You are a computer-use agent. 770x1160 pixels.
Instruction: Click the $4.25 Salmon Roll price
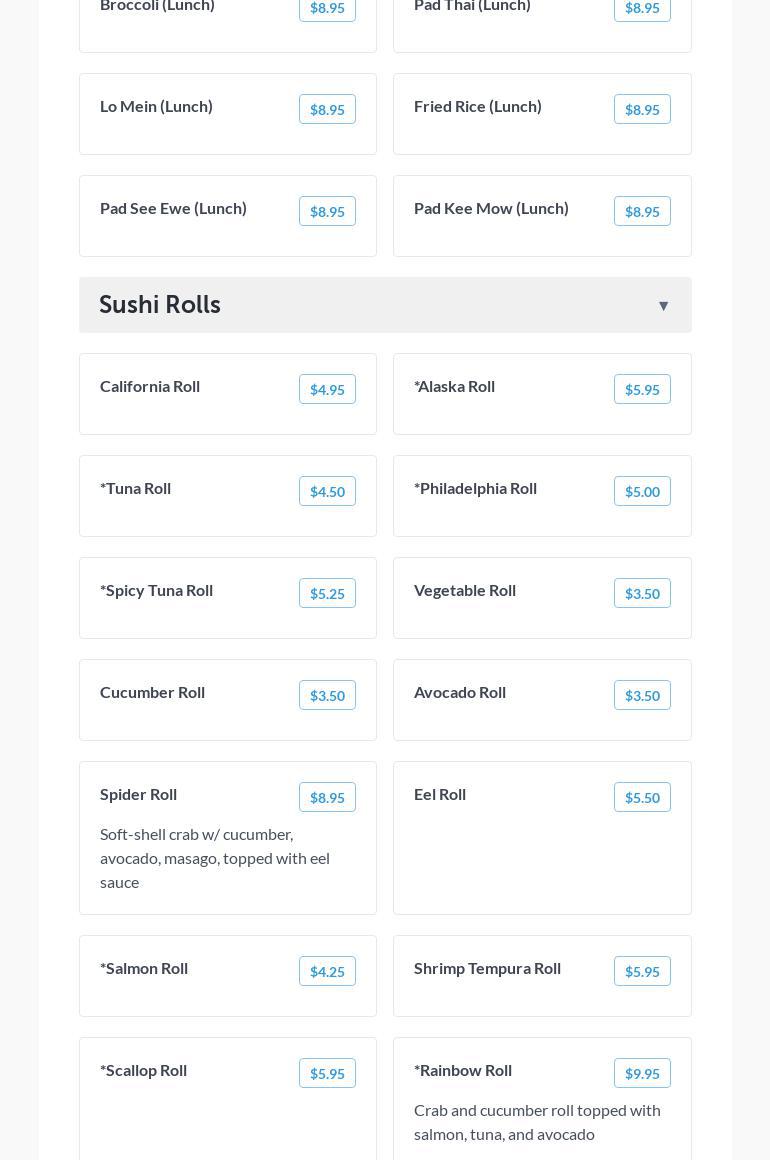point(327,972)
